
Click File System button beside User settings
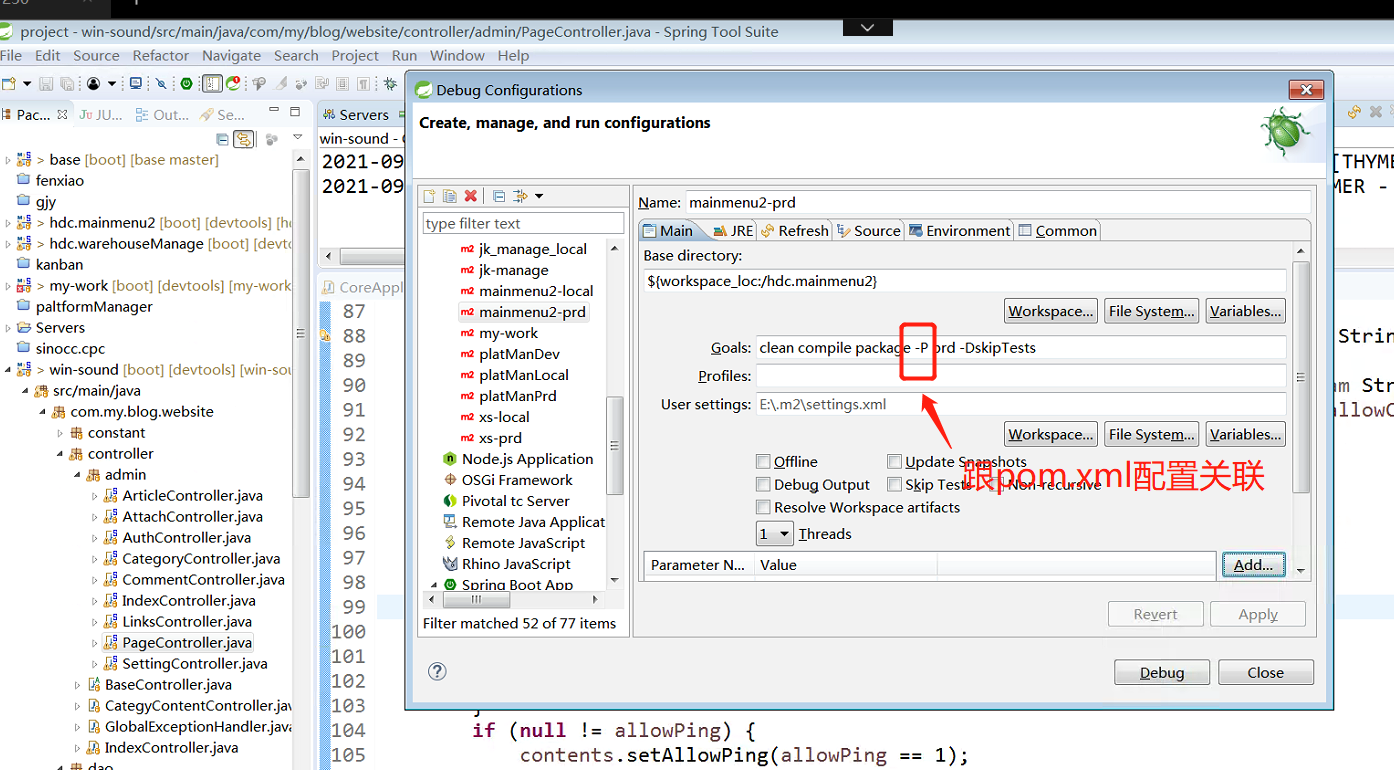click(x=1151, y=434)
